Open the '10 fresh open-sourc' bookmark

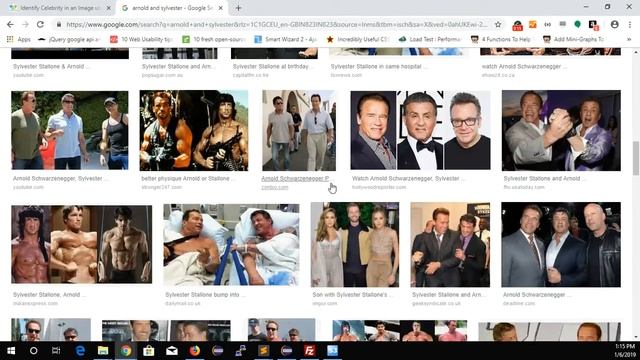point(213,39)
